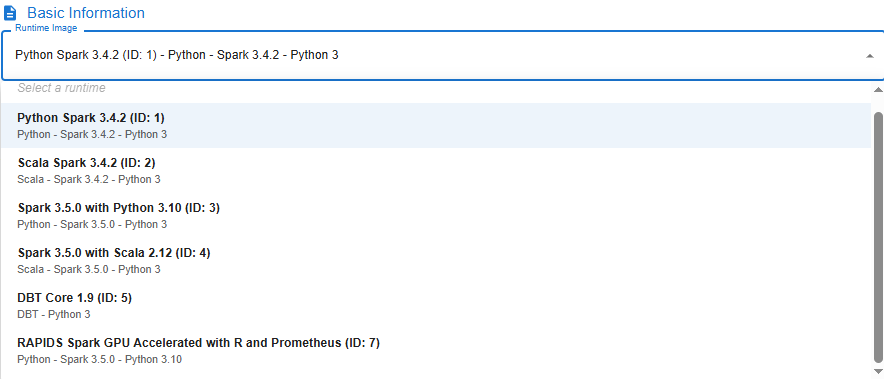This screenshot has width=884, height=379.
Task: Click the 'Select a runtime' placeholder entry
Action: (61, 88)
